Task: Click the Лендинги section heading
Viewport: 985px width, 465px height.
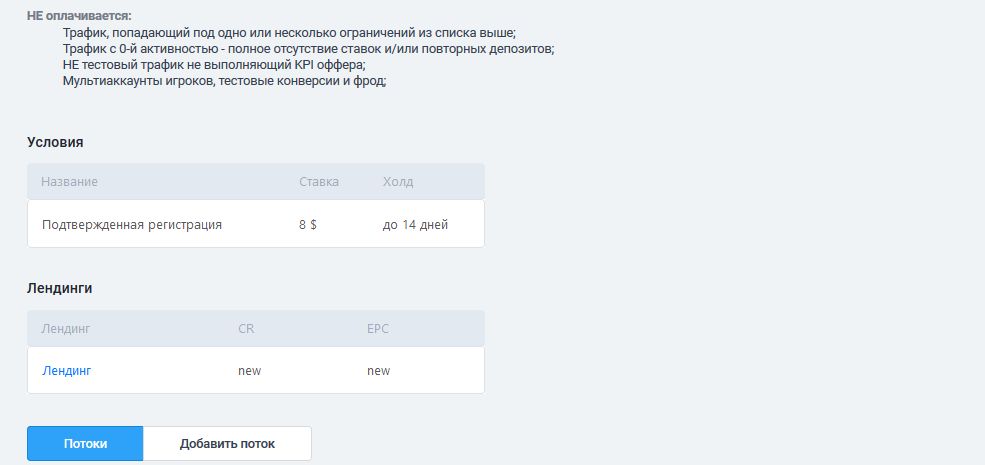Action: [59, 288]
